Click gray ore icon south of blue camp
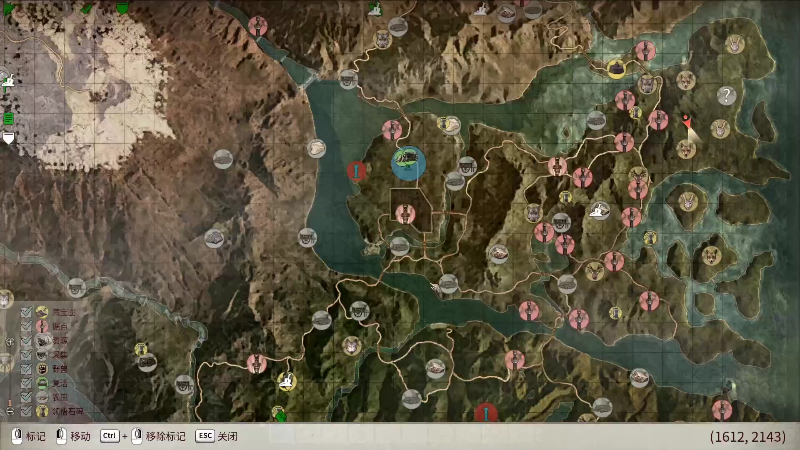Viewport: 800px width, 450px height. tap(399, 246)
